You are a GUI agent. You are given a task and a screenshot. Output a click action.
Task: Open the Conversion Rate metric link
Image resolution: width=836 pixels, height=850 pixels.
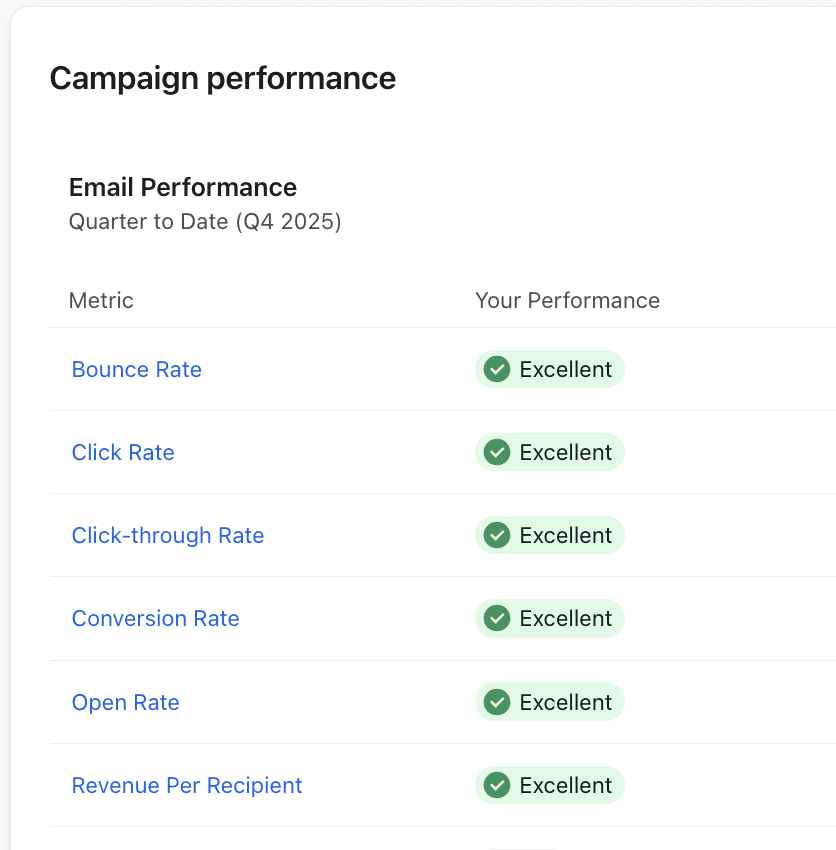tap(156, 619)
